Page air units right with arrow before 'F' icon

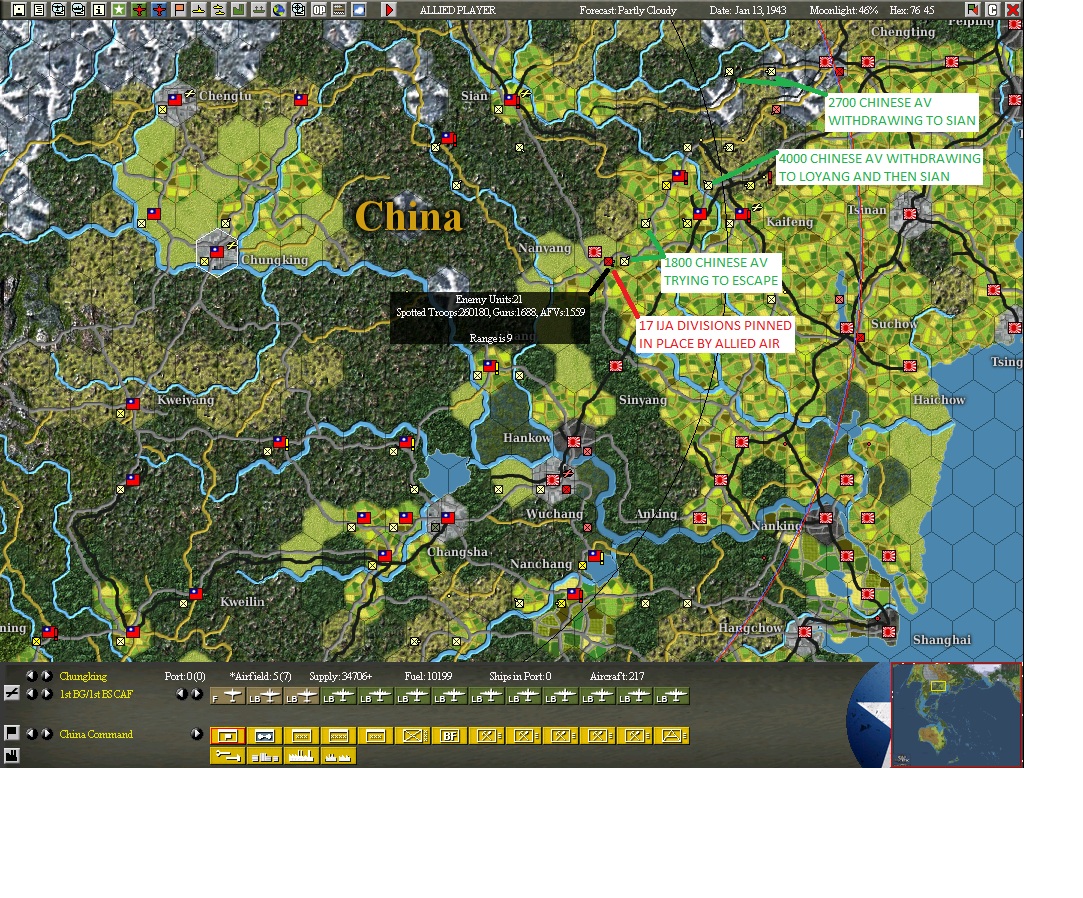196,694
